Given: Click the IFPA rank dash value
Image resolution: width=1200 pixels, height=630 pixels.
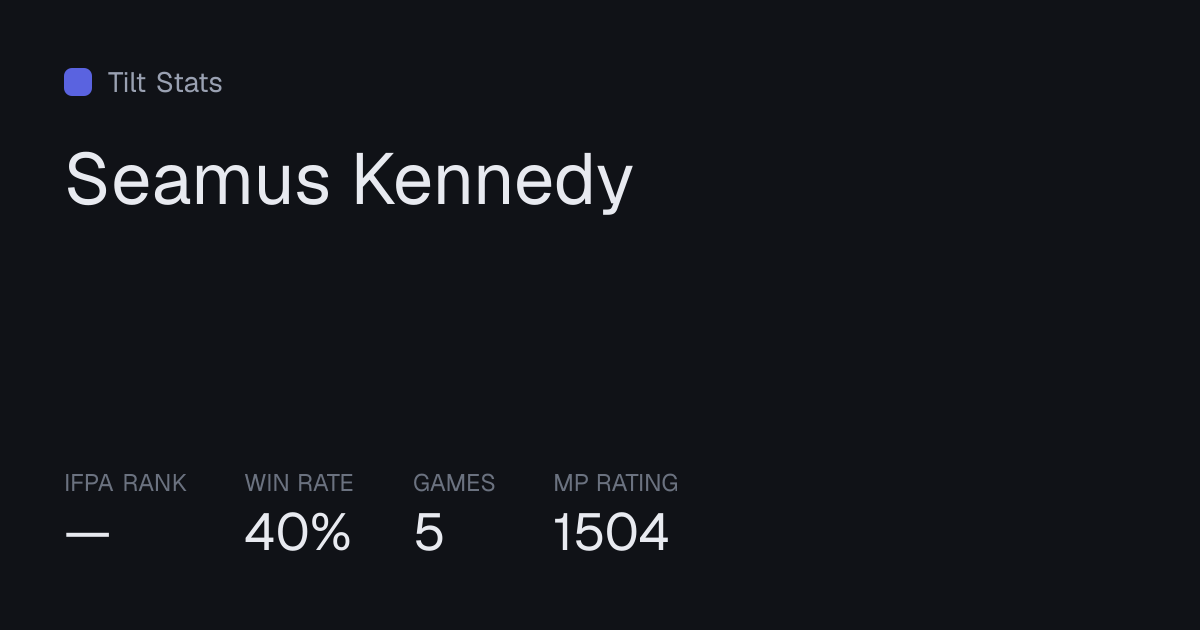Looking at the screenshot, I should coord(87,534).
